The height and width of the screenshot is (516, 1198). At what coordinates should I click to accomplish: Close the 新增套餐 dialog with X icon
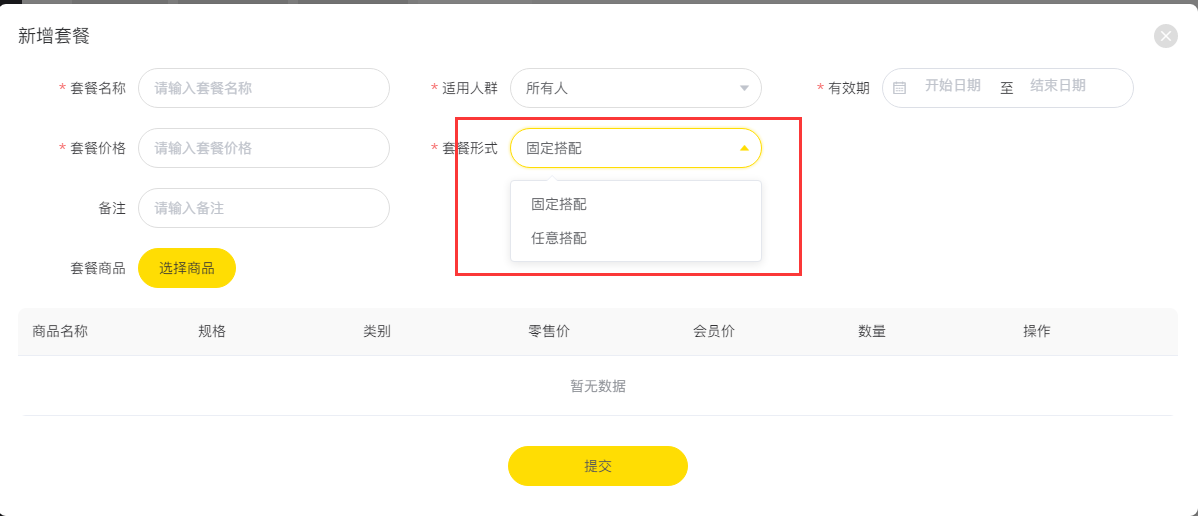(x=1166, y=36)
